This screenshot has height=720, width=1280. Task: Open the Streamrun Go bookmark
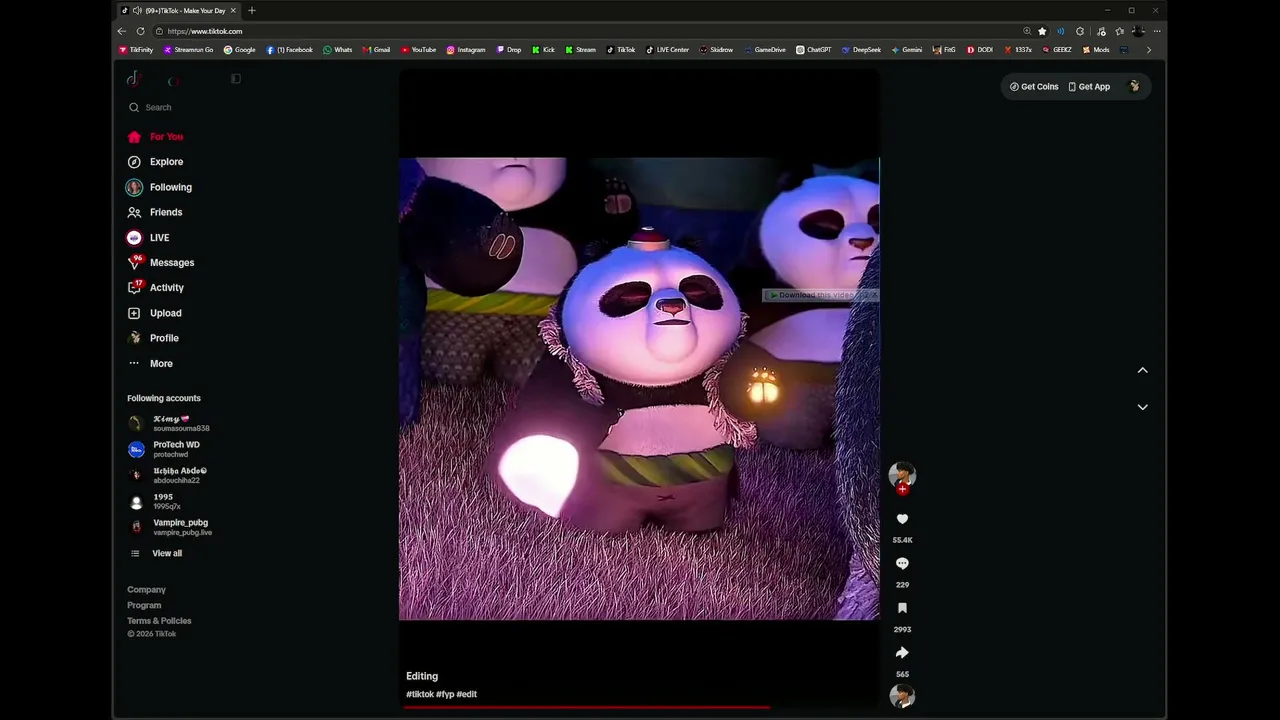(x=188, y=50)
